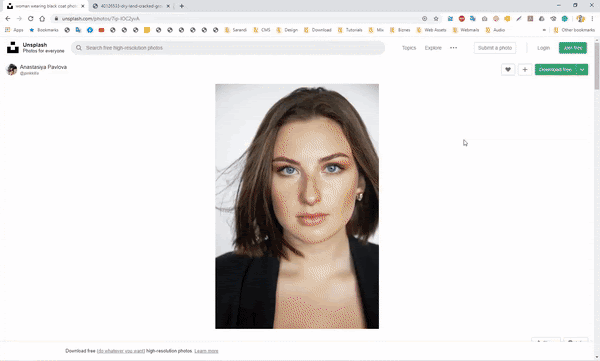This screenshot has width=600, height=361.
Task: Like the photo with the heart icon
Action: 508,70
